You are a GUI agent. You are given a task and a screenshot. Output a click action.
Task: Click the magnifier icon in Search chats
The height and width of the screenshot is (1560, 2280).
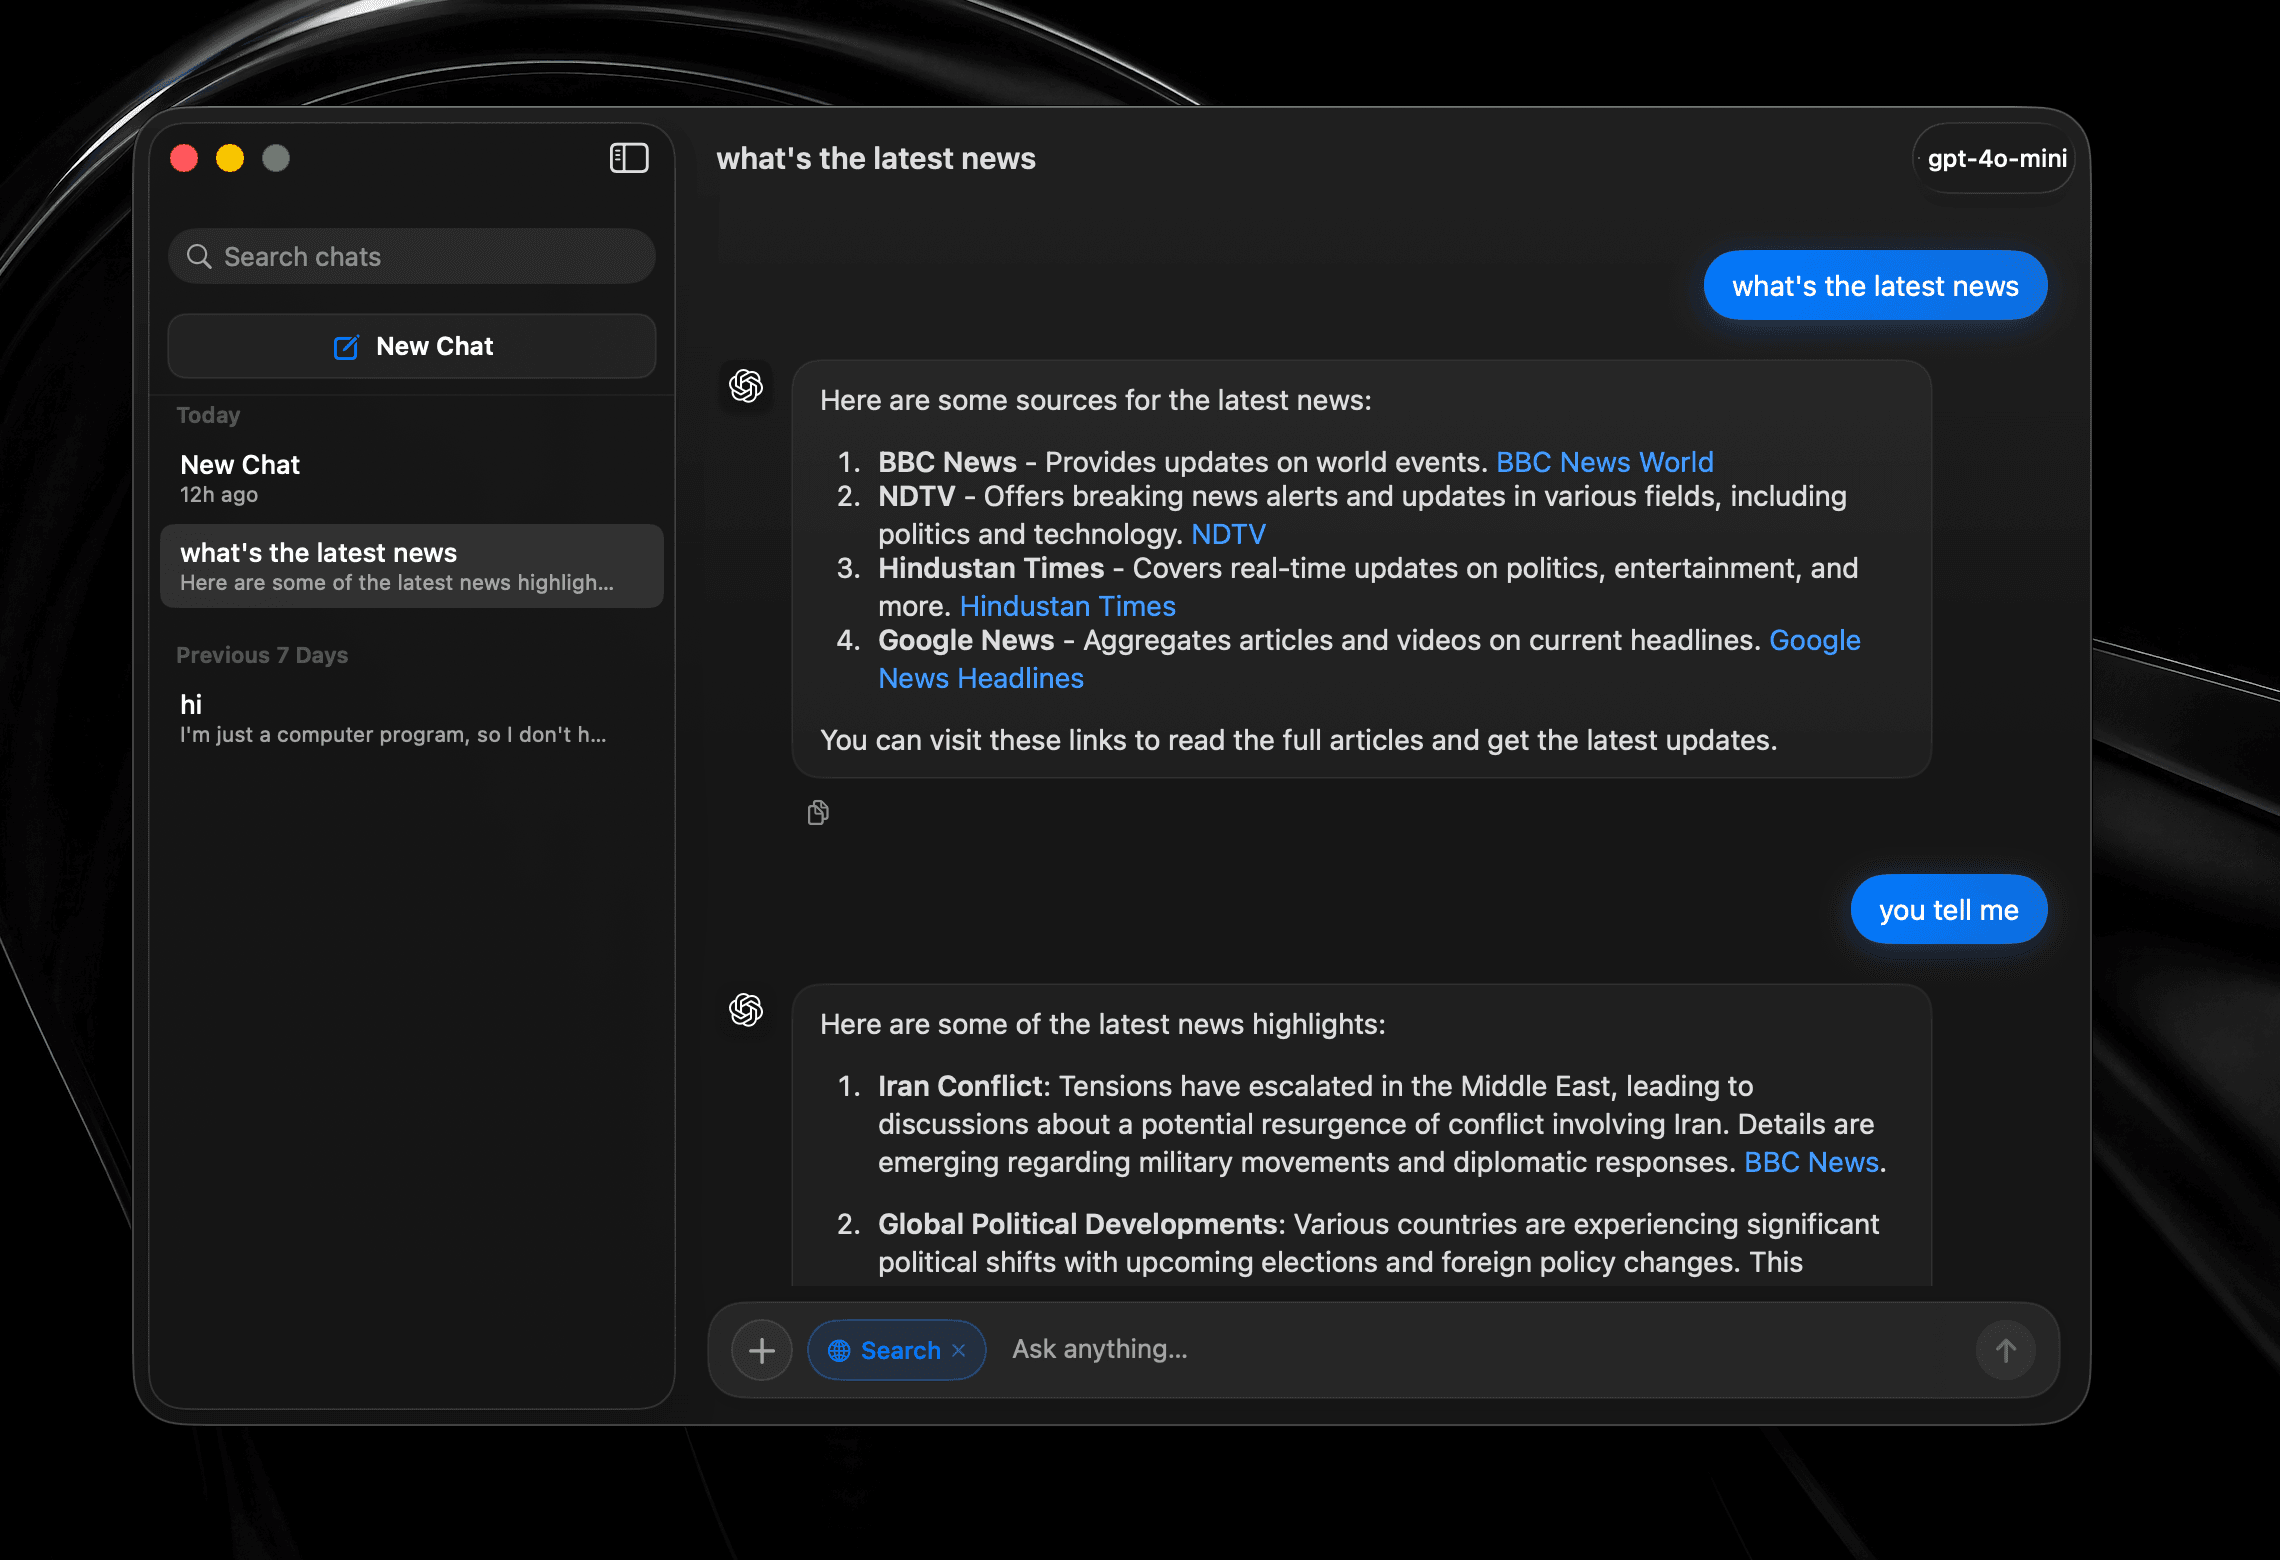pyautogui.click(x=199, y=257)
